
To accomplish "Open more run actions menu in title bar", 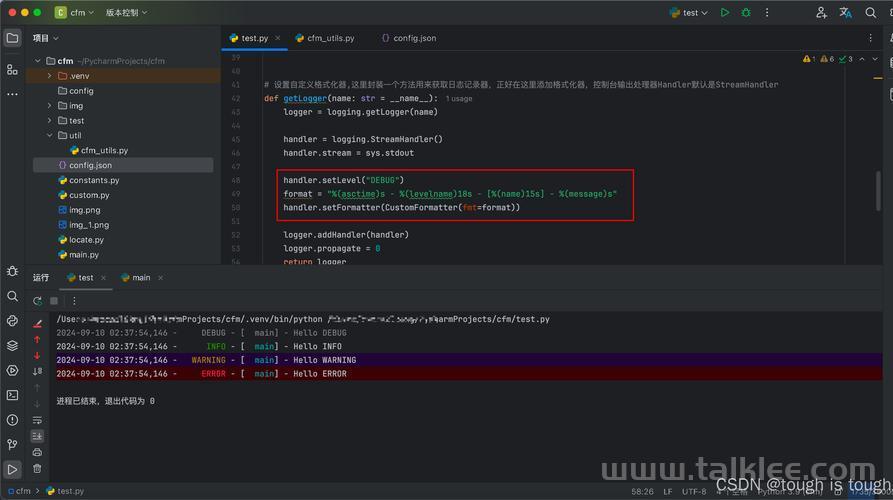I will click(x=767, y=13).
